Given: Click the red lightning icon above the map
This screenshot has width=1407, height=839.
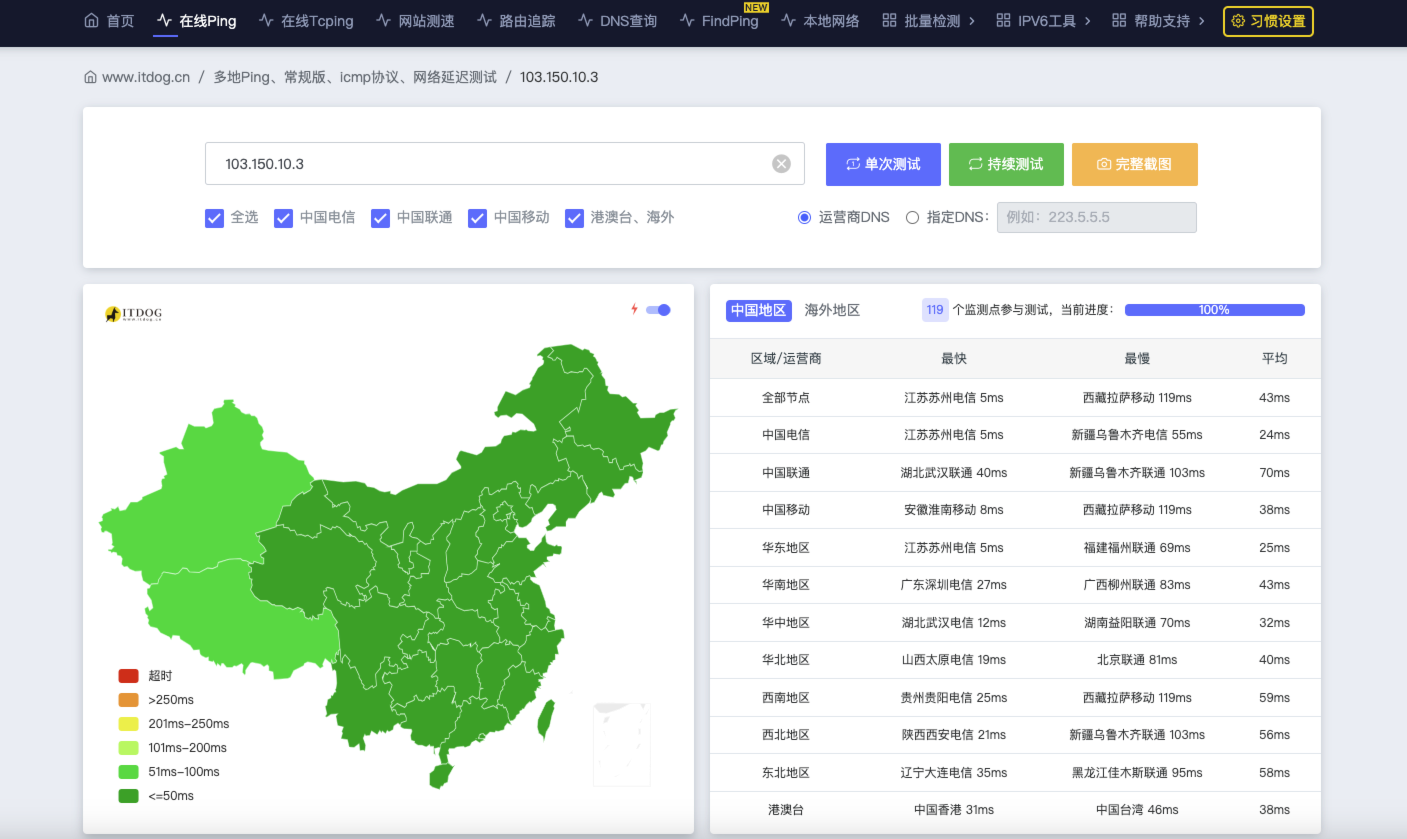Looking at the screenshot, I should 634,309.
